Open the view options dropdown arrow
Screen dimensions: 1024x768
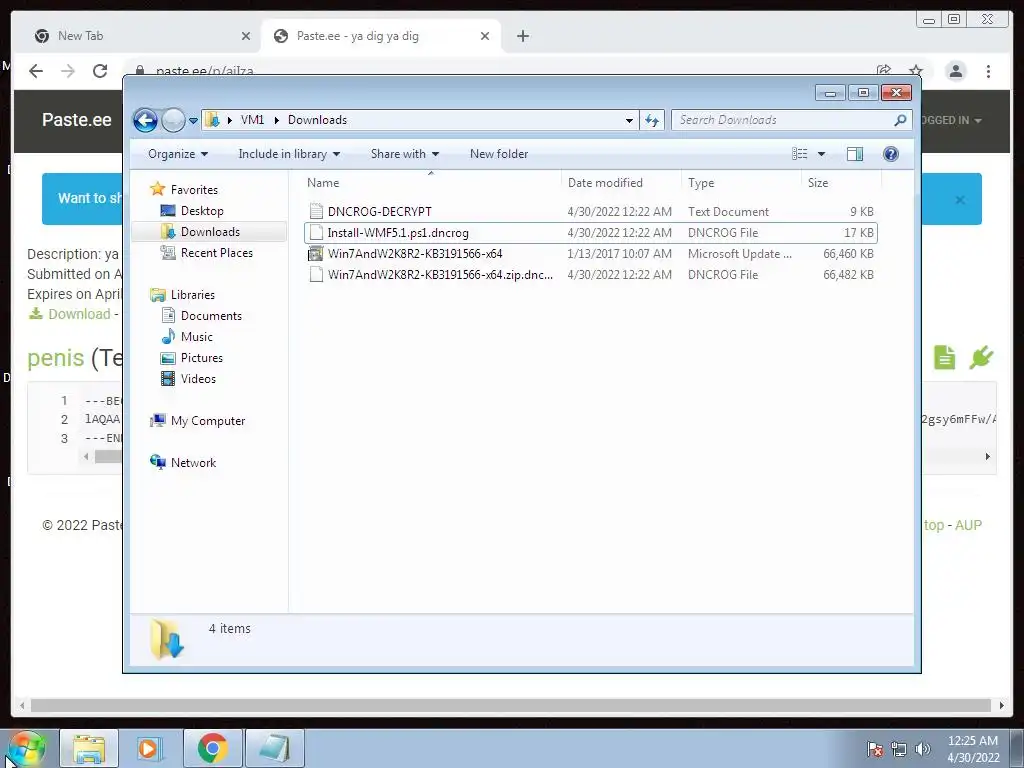click(x=822, y=154)
